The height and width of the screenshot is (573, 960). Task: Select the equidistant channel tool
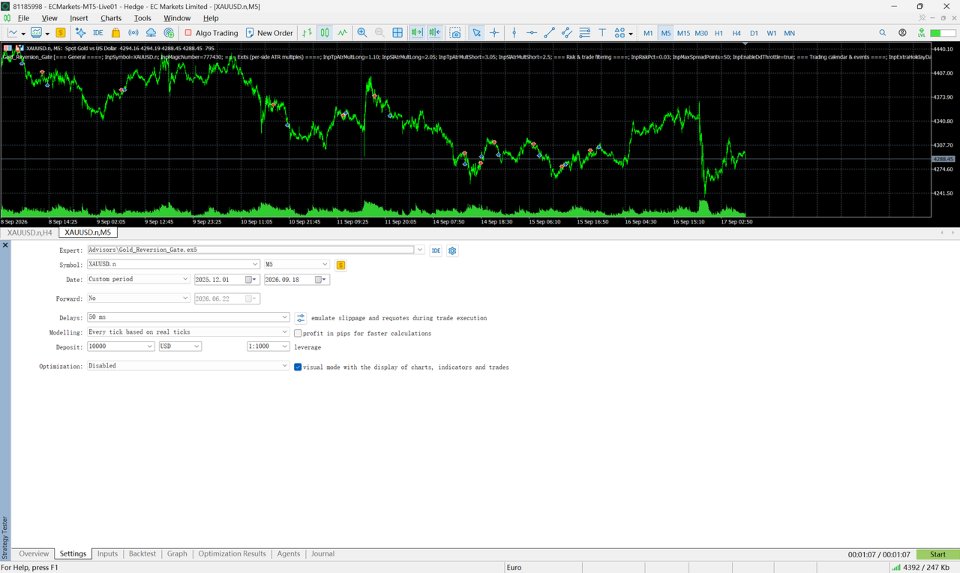click(x=567, y=33)
